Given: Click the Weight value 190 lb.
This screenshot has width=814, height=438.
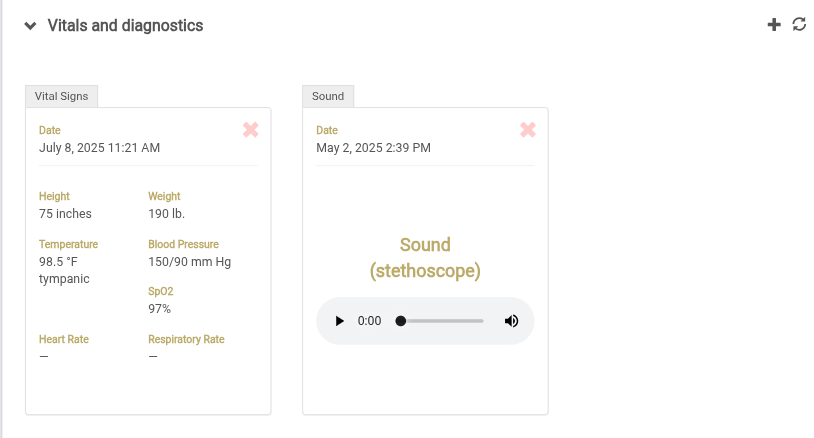Looking at the screenshot, I should [166, 214].
